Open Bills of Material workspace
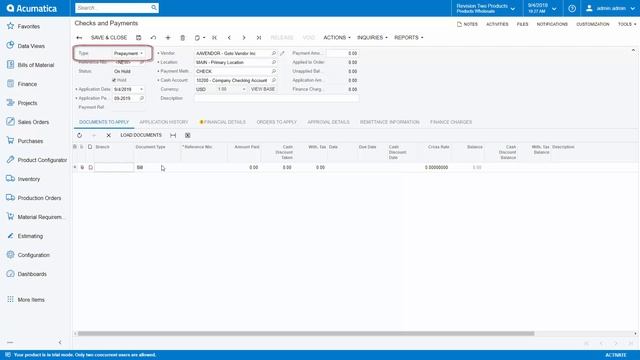Screen dimensions: 640x360 pyautogui.click(x=36, y=65)
